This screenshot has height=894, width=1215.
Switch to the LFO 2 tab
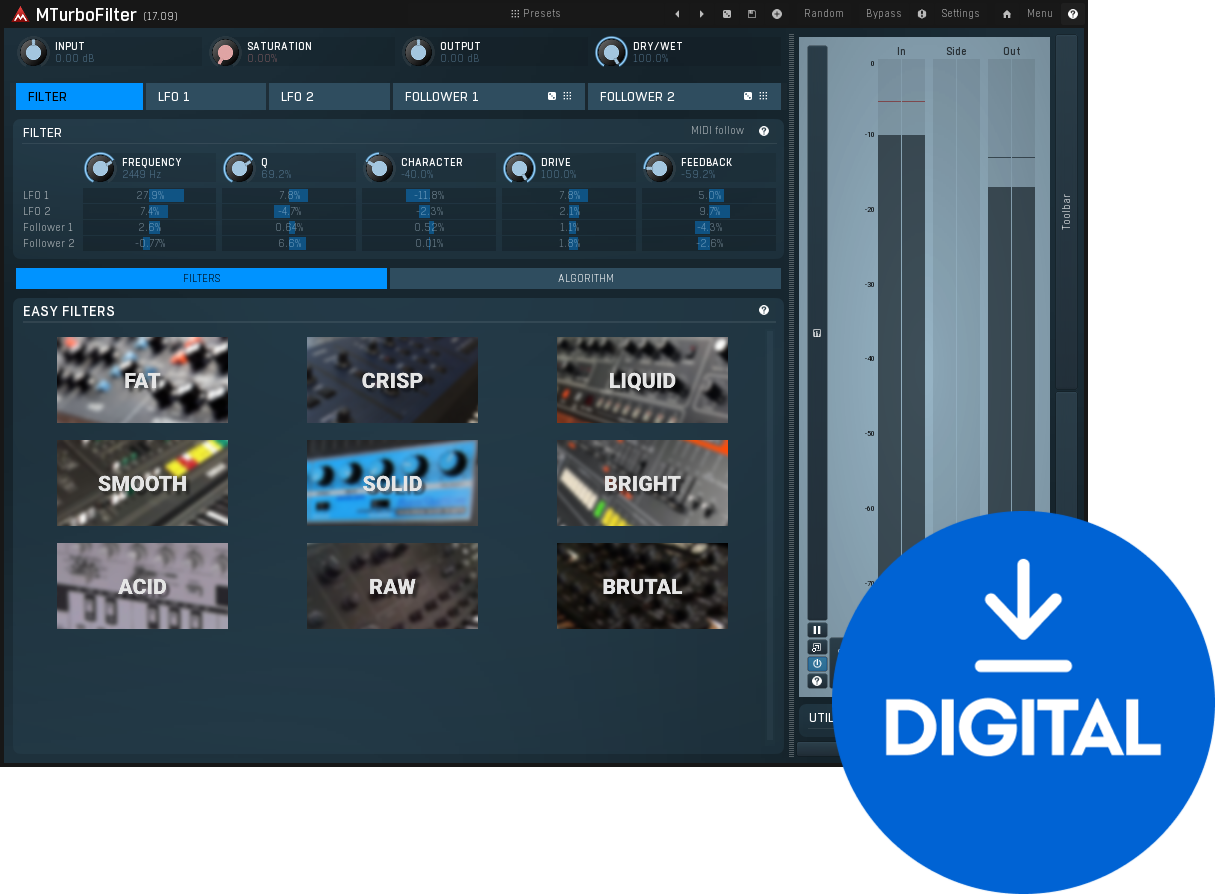tap(329, 97)
